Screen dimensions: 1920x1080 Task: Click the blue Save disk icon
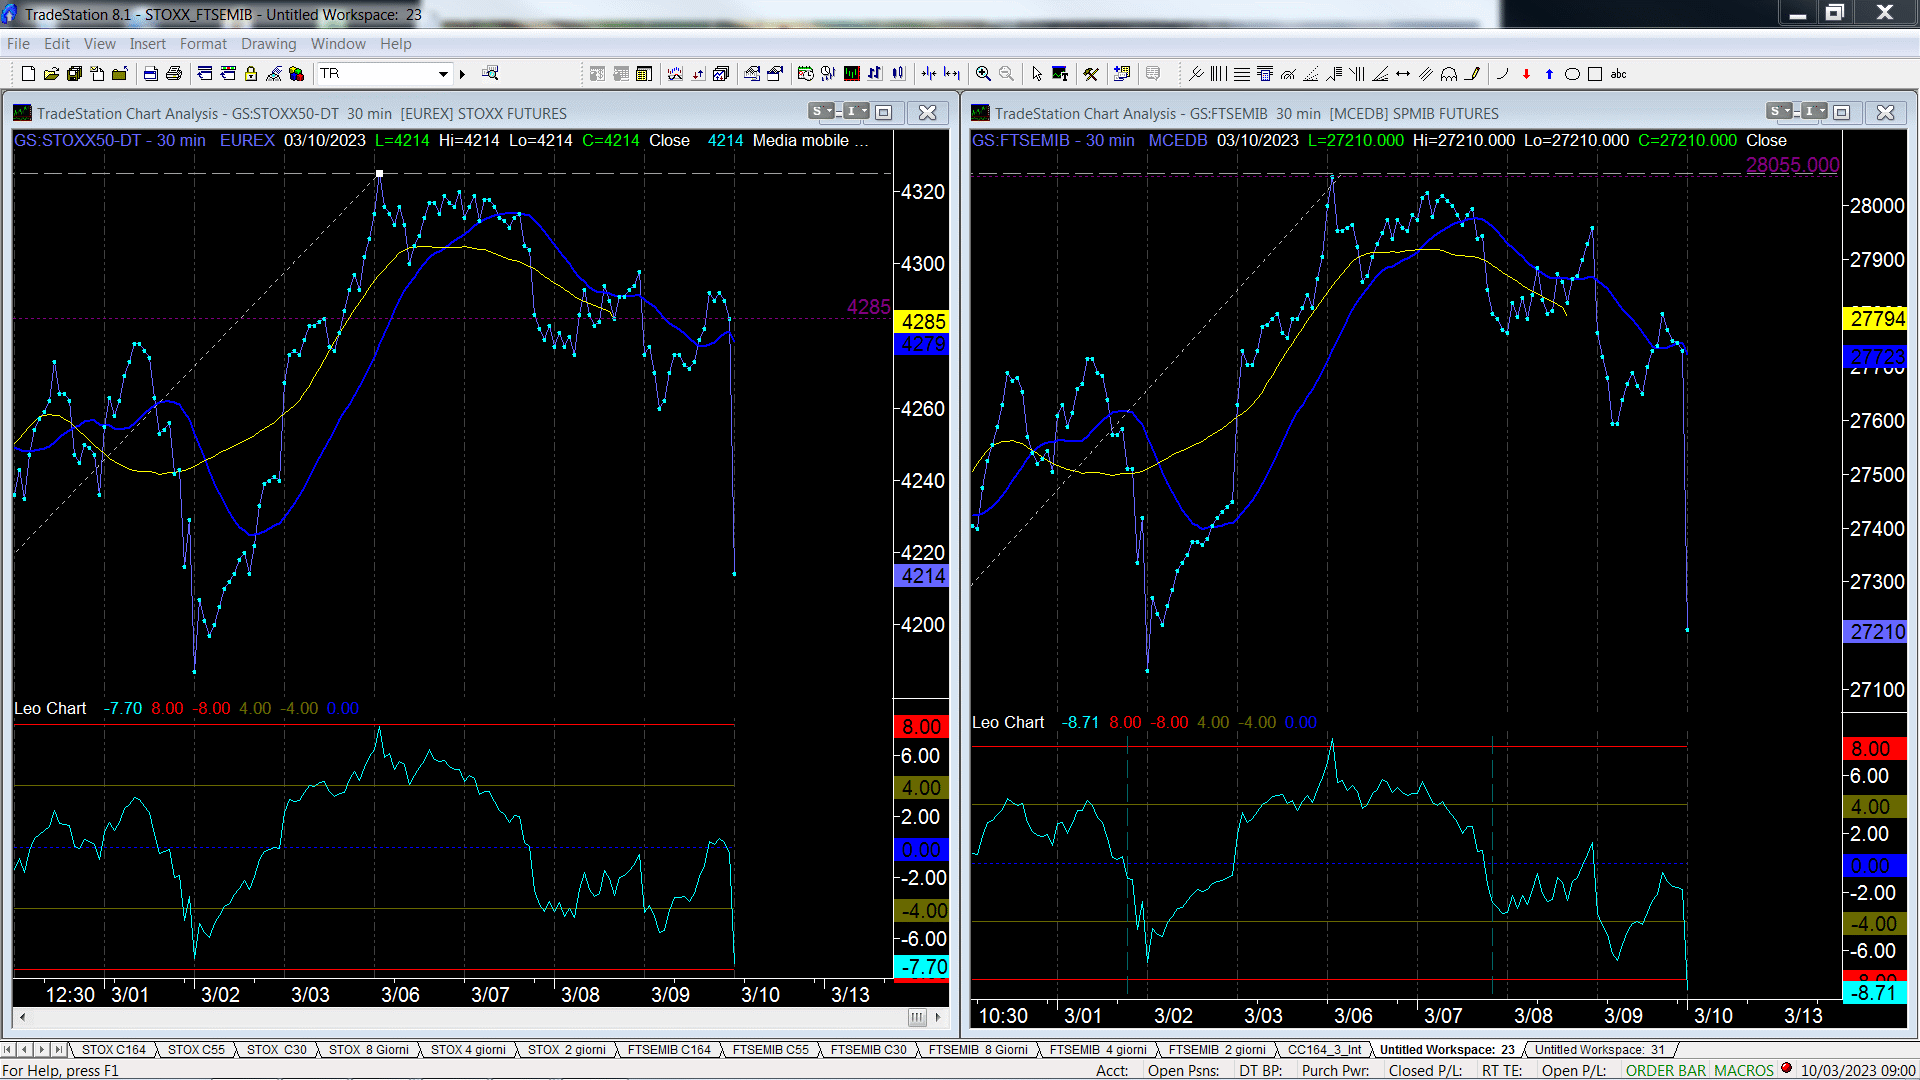pyautogui.click(x=150, y=74)
